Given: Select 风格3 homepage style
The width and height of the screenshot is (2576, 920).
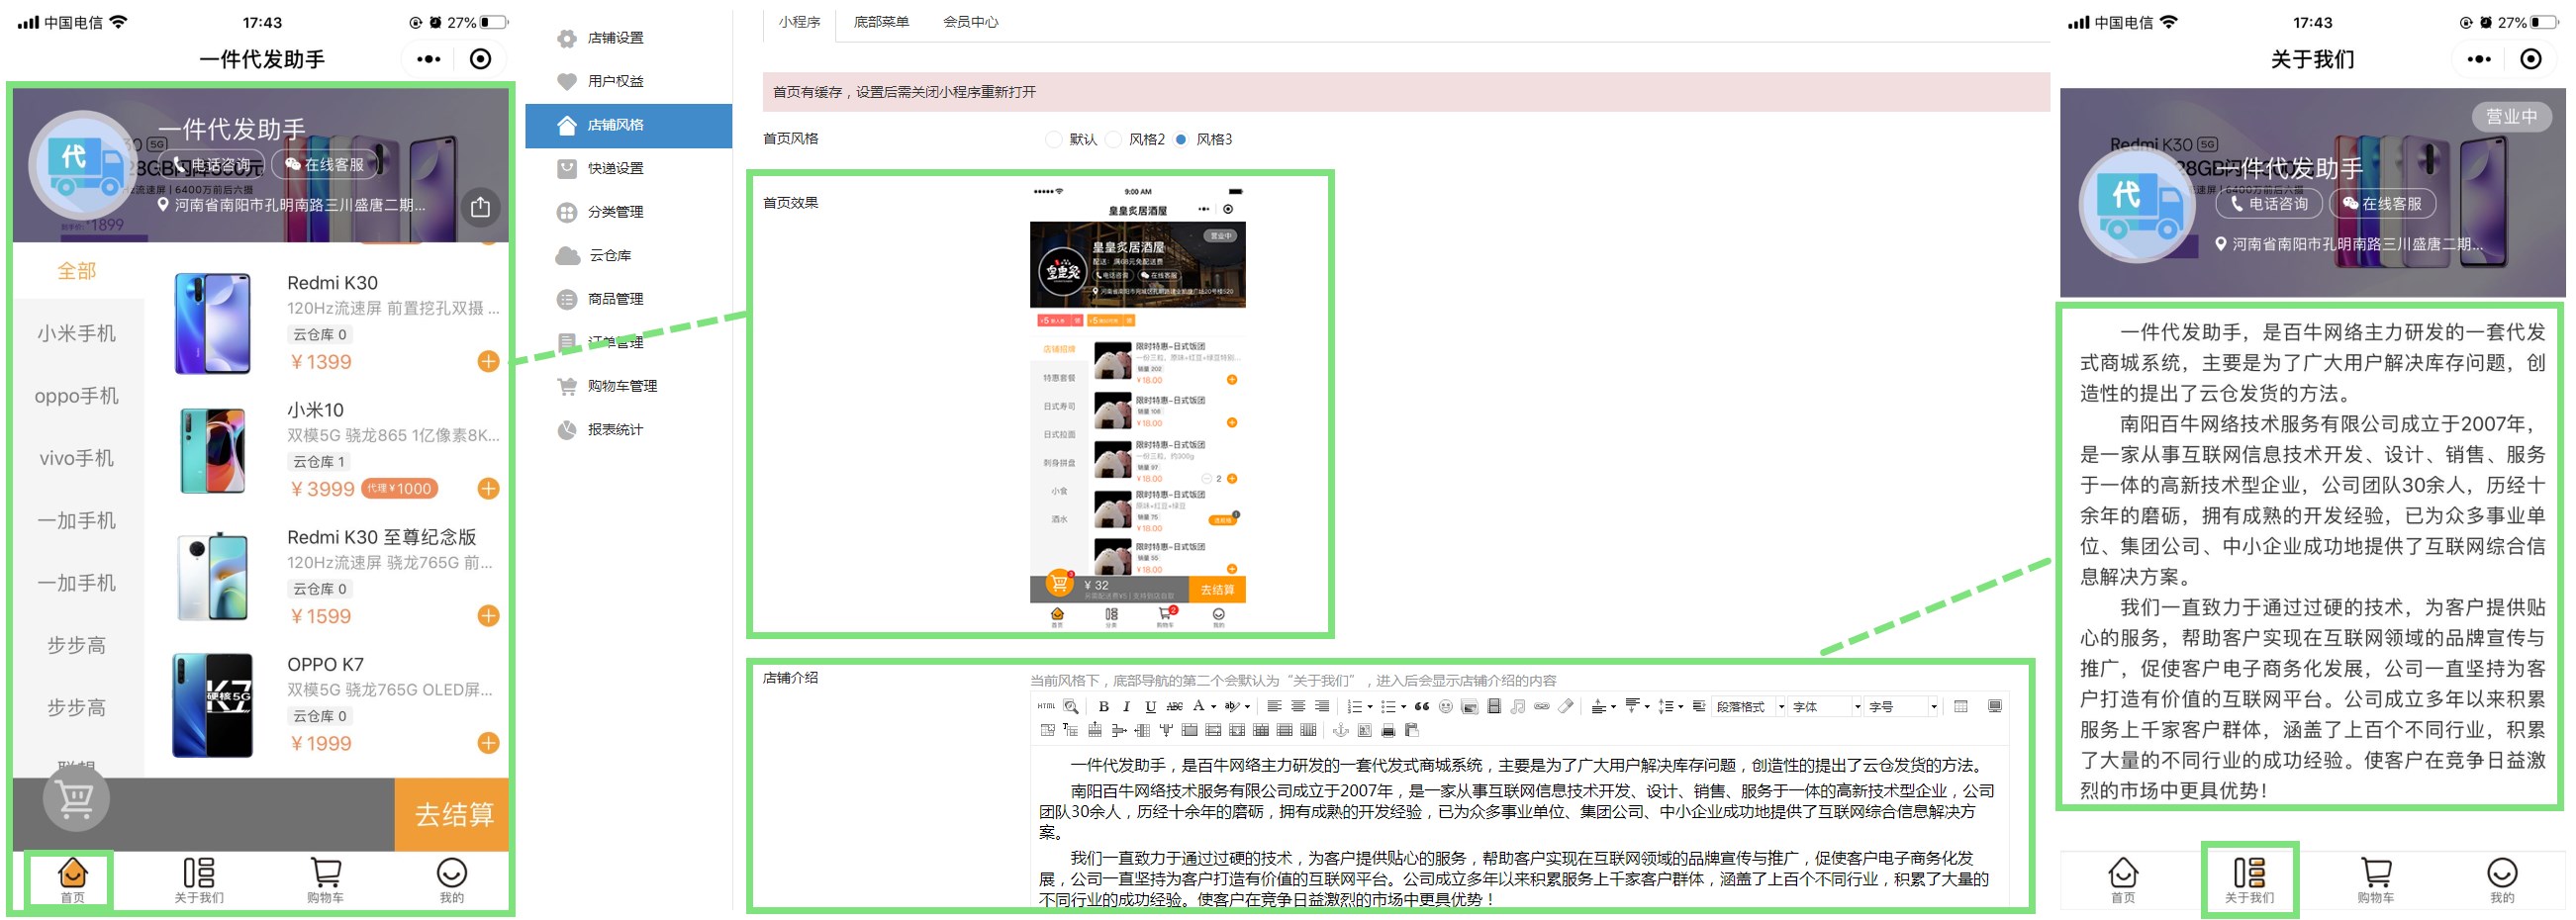Looking at the screenshot, I should pos(1181,139).
